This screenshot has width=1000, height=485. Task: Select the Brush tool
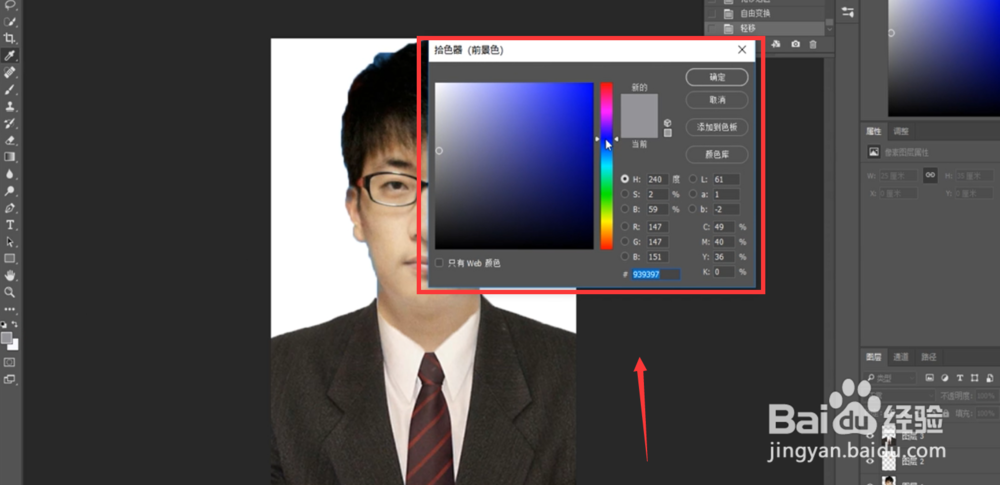(10, 89)
